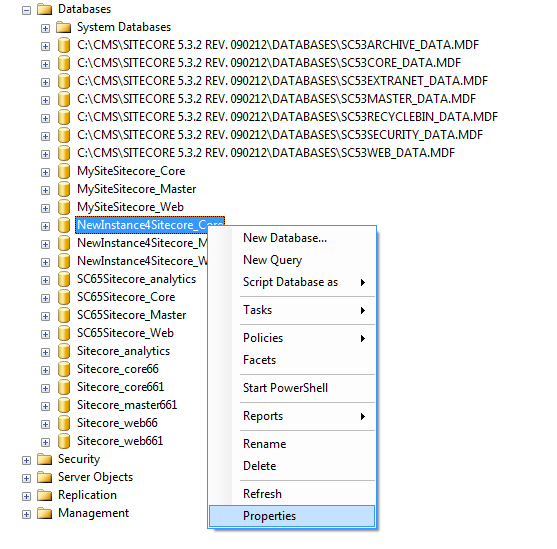Select the MySiteSitecore_Master database label
The height and width of the screenshot is (549, 557).
coord(136,189)
